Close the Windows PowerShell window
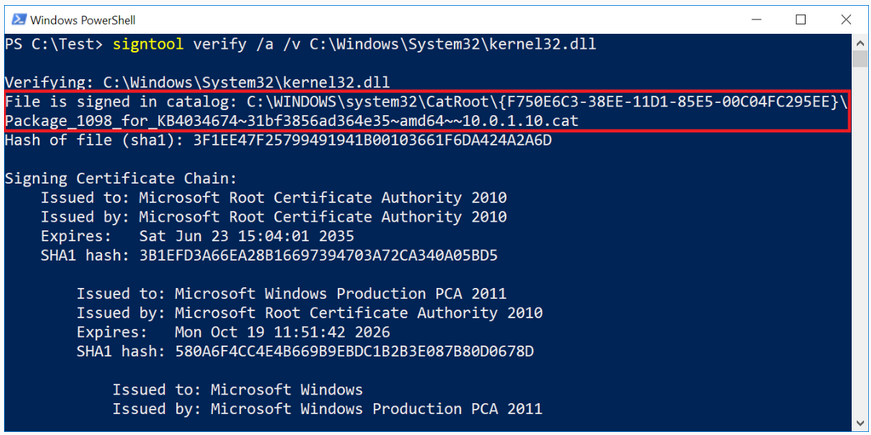 (846, 19)
